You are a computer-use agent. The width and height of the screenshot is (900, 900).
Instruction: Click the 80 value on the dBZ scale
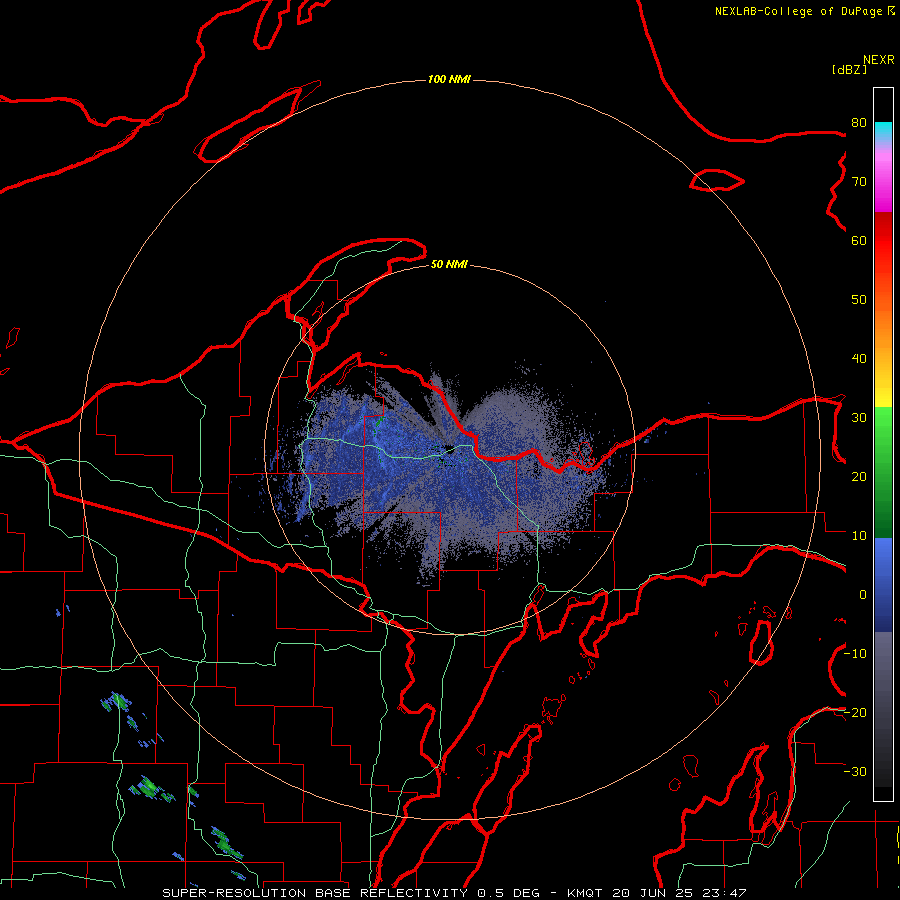[859, 122]
